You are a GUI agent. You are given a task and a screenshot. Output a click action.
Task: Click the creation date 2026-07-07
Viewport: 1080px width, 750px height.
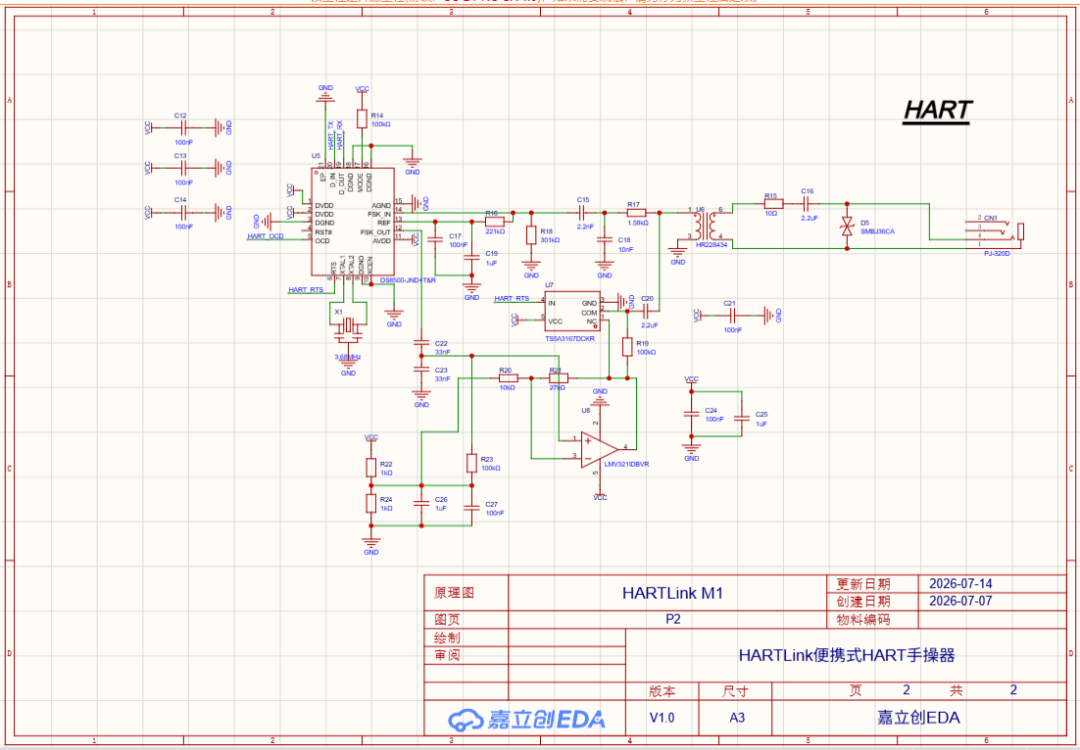961,601
